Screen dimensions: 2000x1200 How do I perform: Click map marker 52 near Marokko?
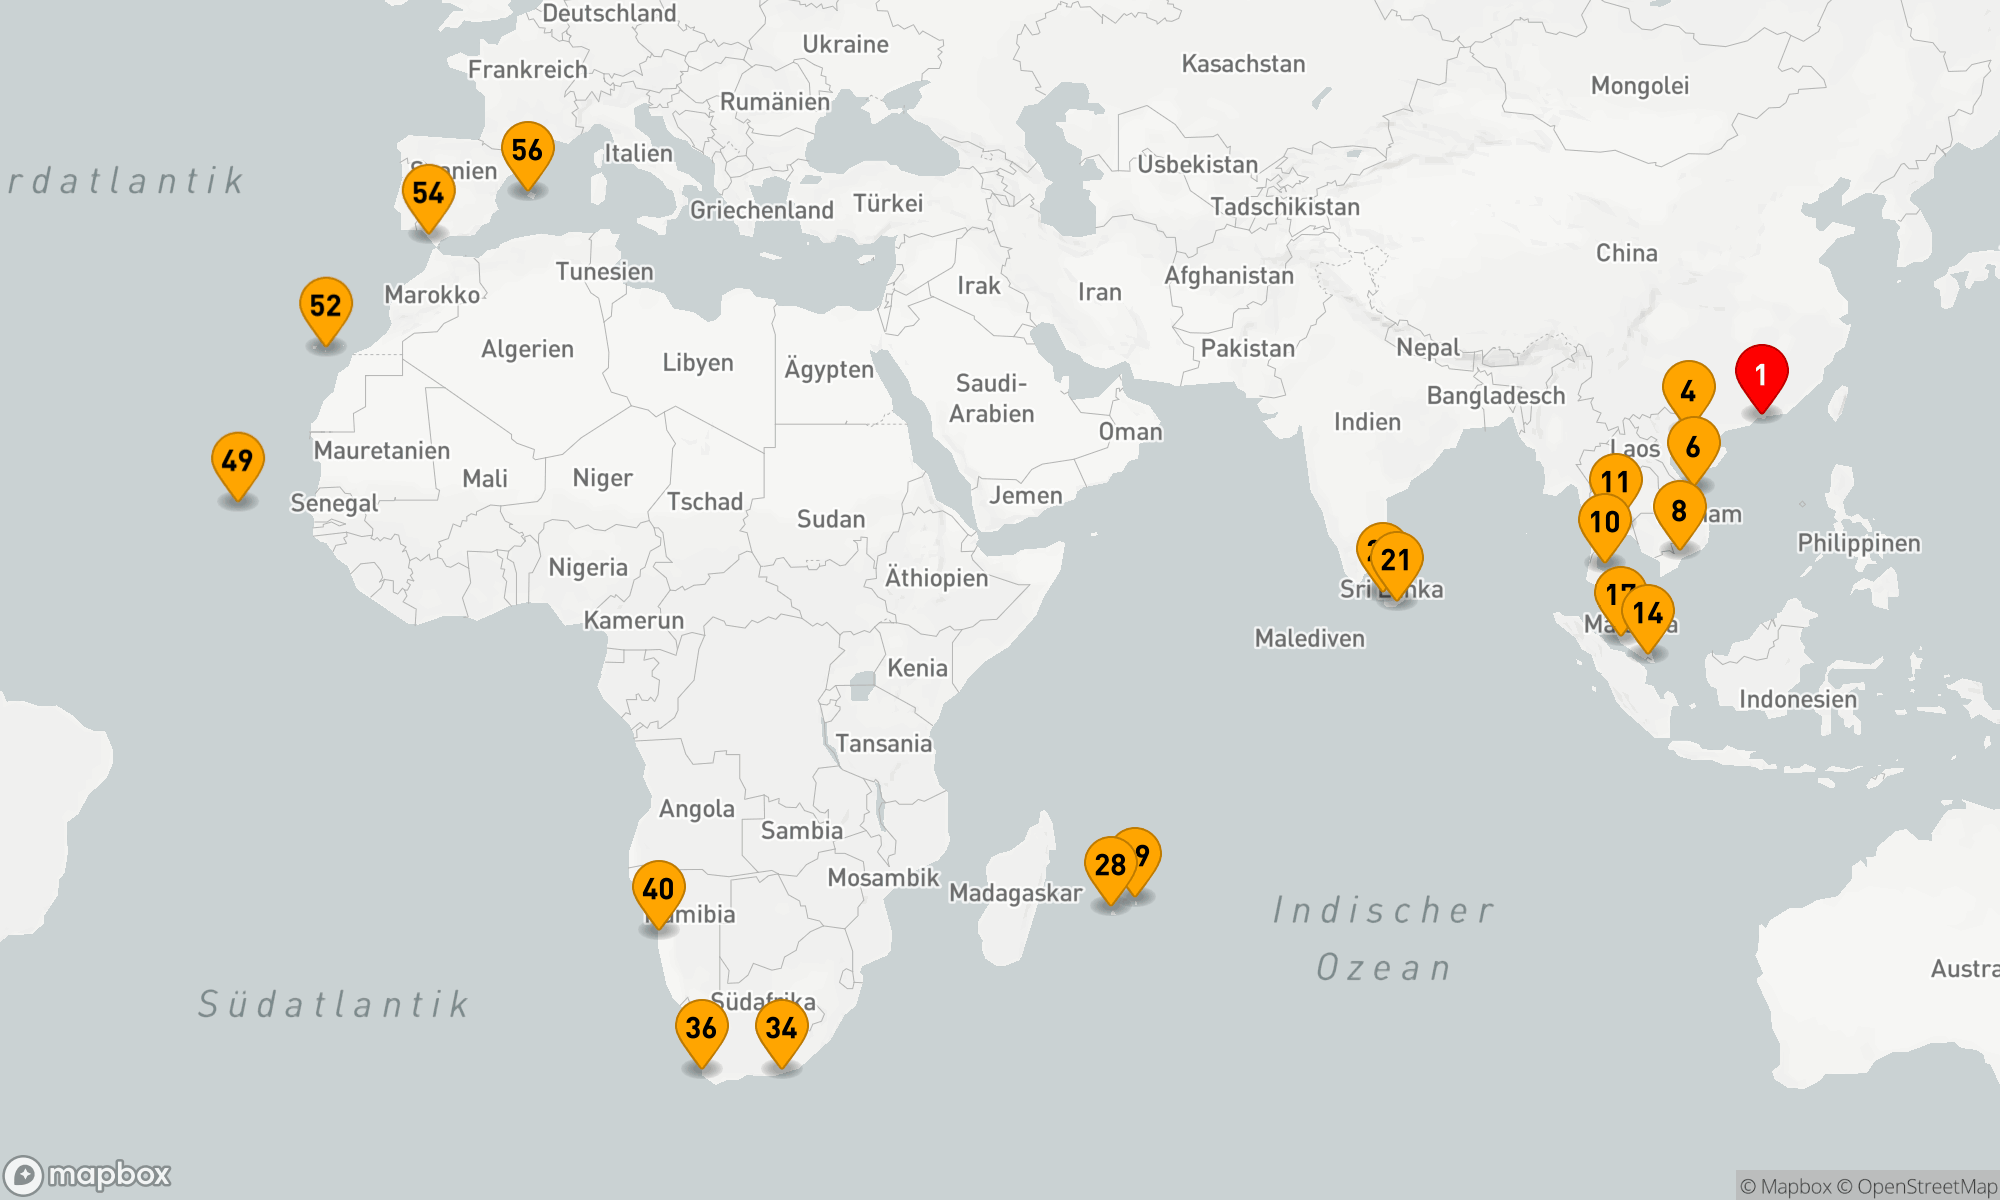pos(325,307)
